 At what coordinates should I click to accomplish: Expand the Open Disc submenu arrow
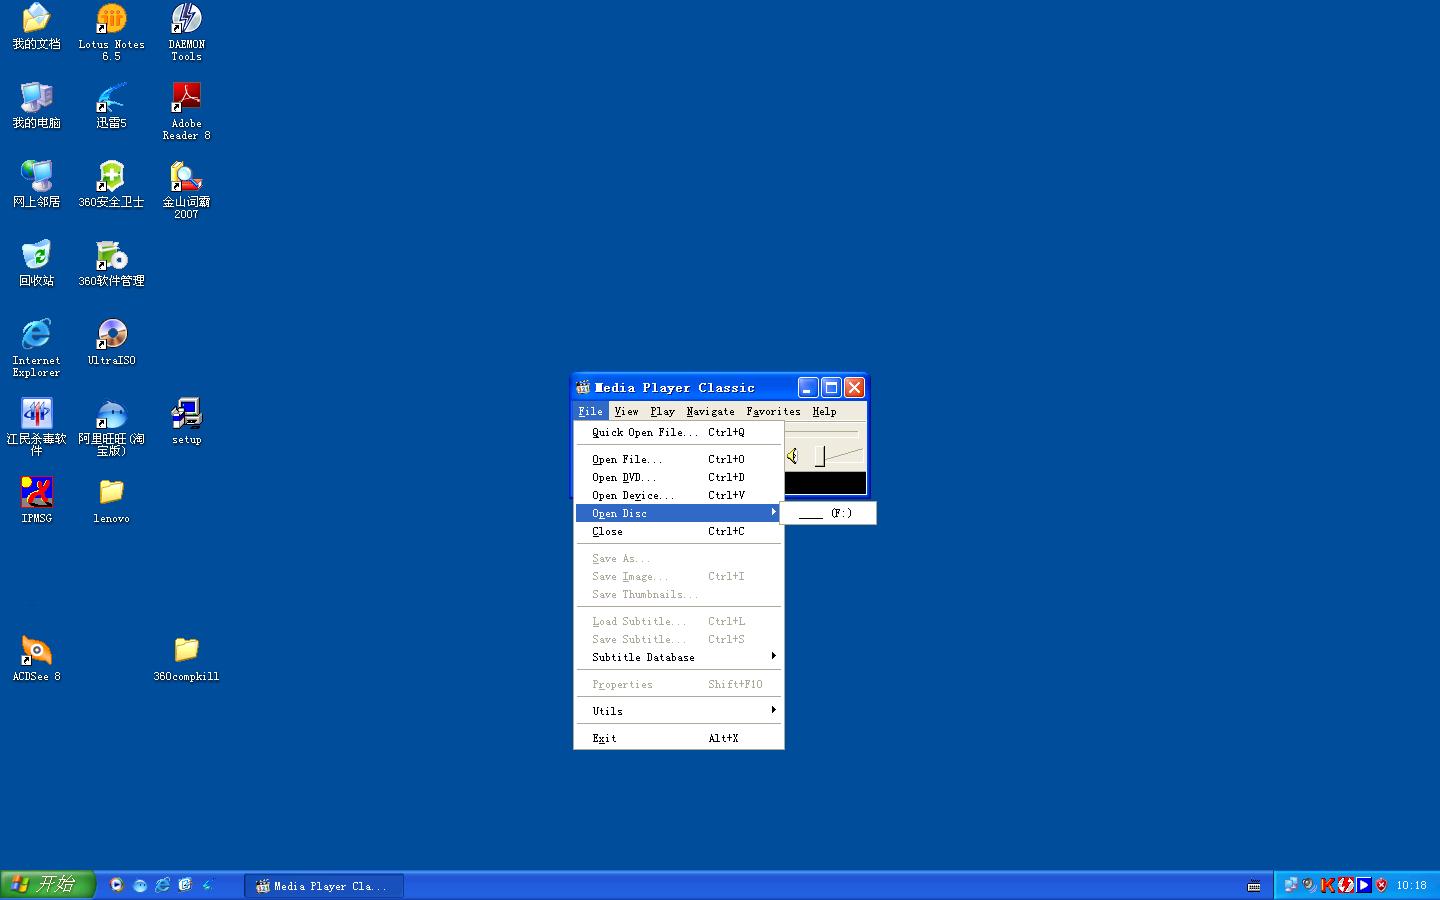pyautogui.click(x=773, y=513)
